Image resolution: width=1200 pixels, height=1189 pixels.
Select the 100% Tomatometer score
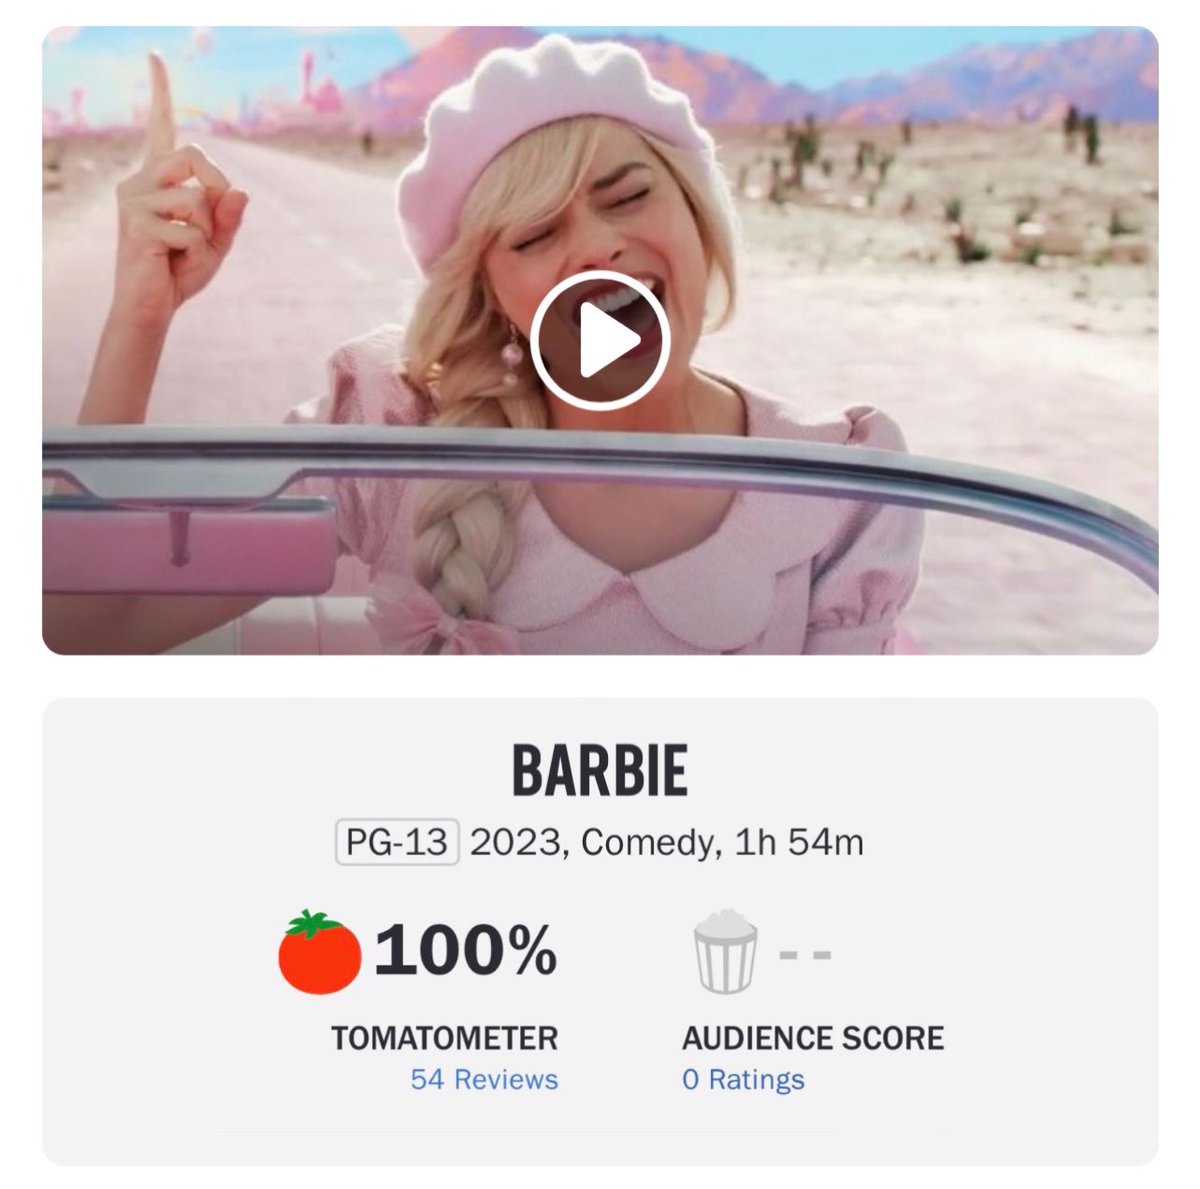click(x=465, y=951)
